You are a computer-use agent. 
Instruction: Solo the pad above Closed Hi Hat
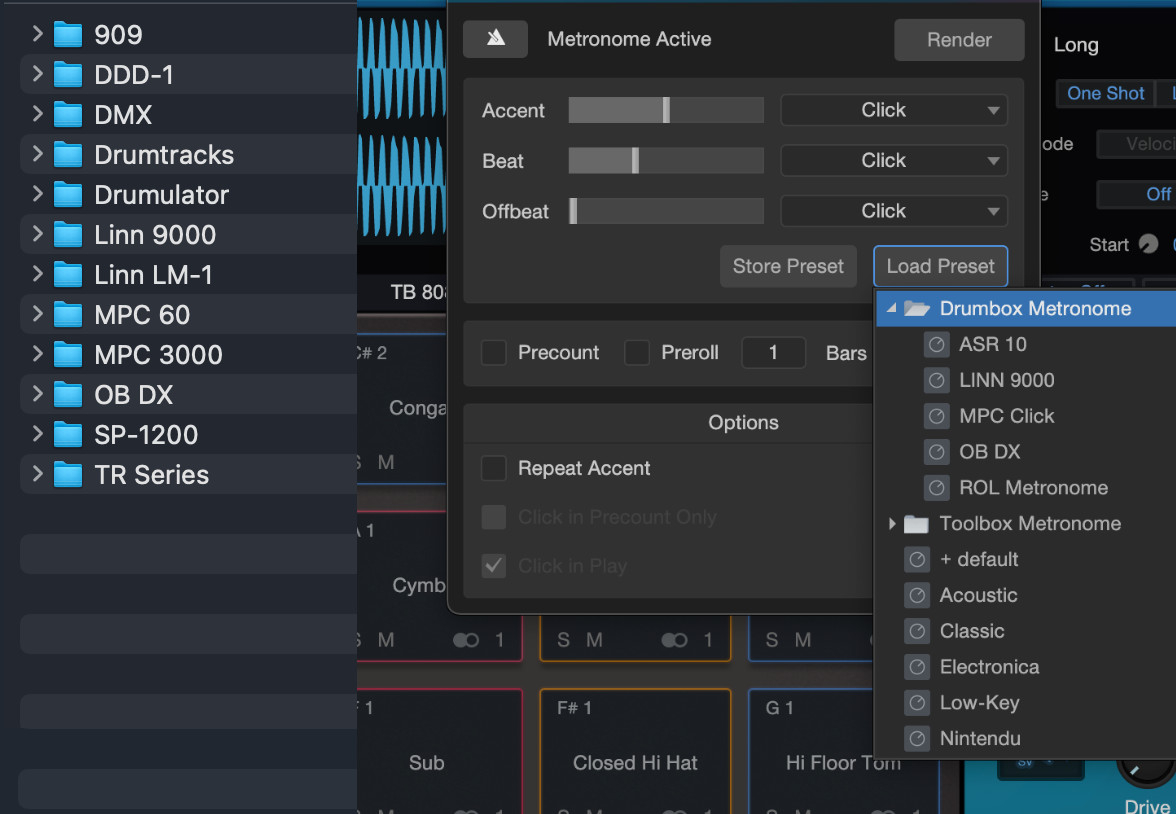pyautogui.click(x=563, y=640)
